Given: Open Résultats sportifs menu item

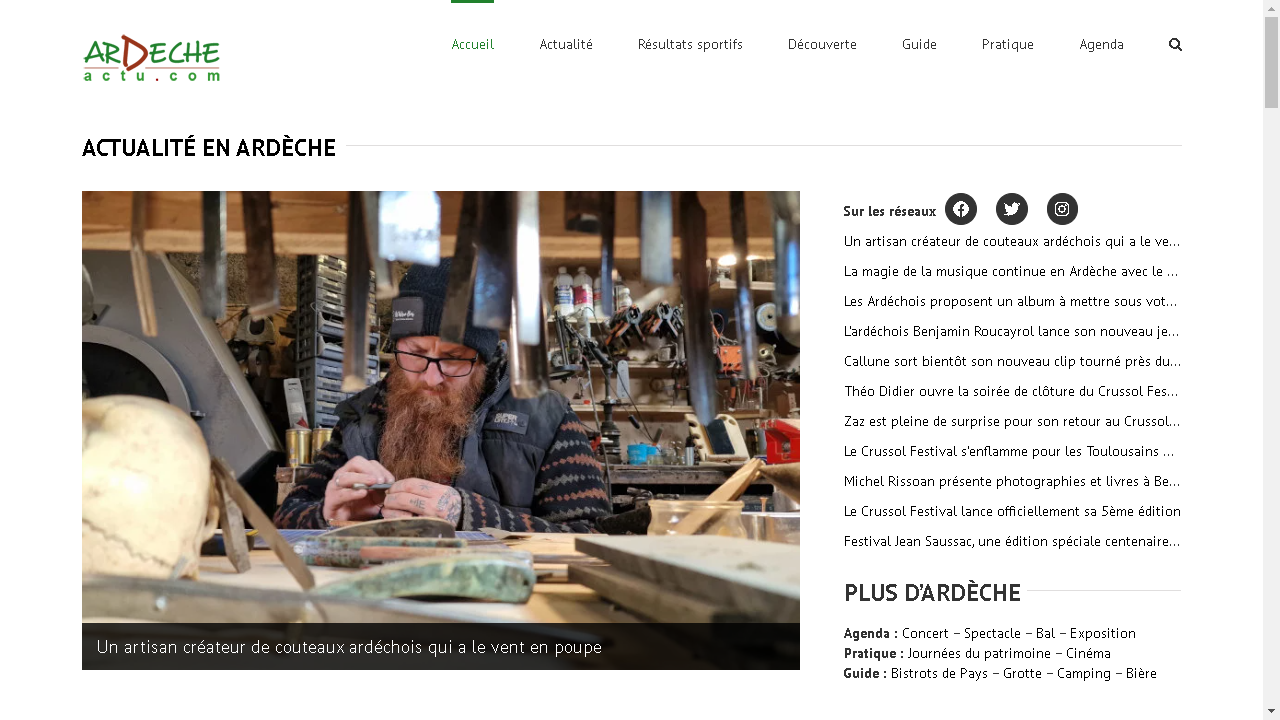Looking at the screenshot, I should pos(690,44).
